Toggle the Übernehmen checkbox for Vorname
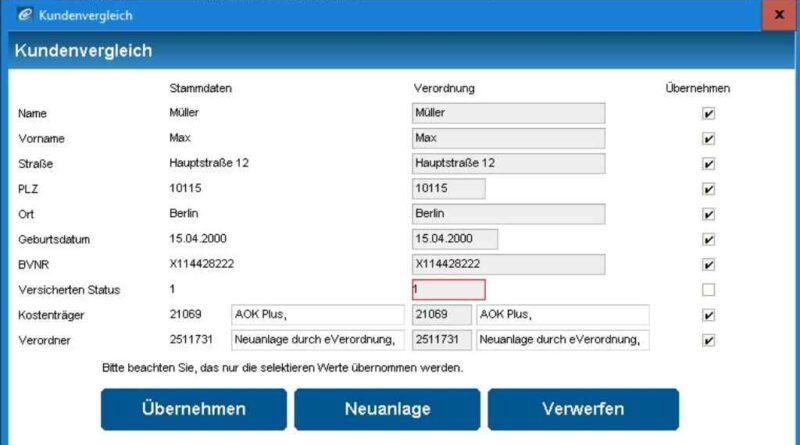Screen dimensions: 800x445 click(x=708, y=138)
